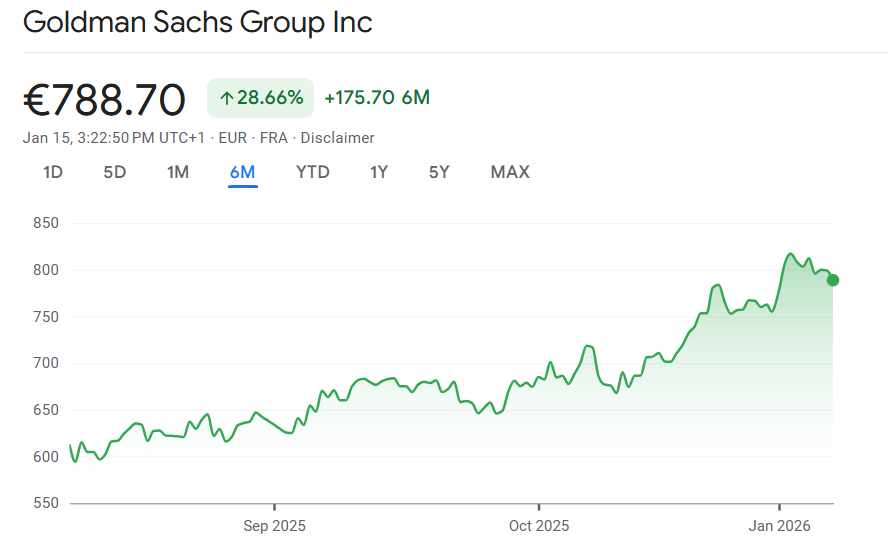Click the €788.70 price value
Screen dimensions: 888x549
click(x=104, y=100)
